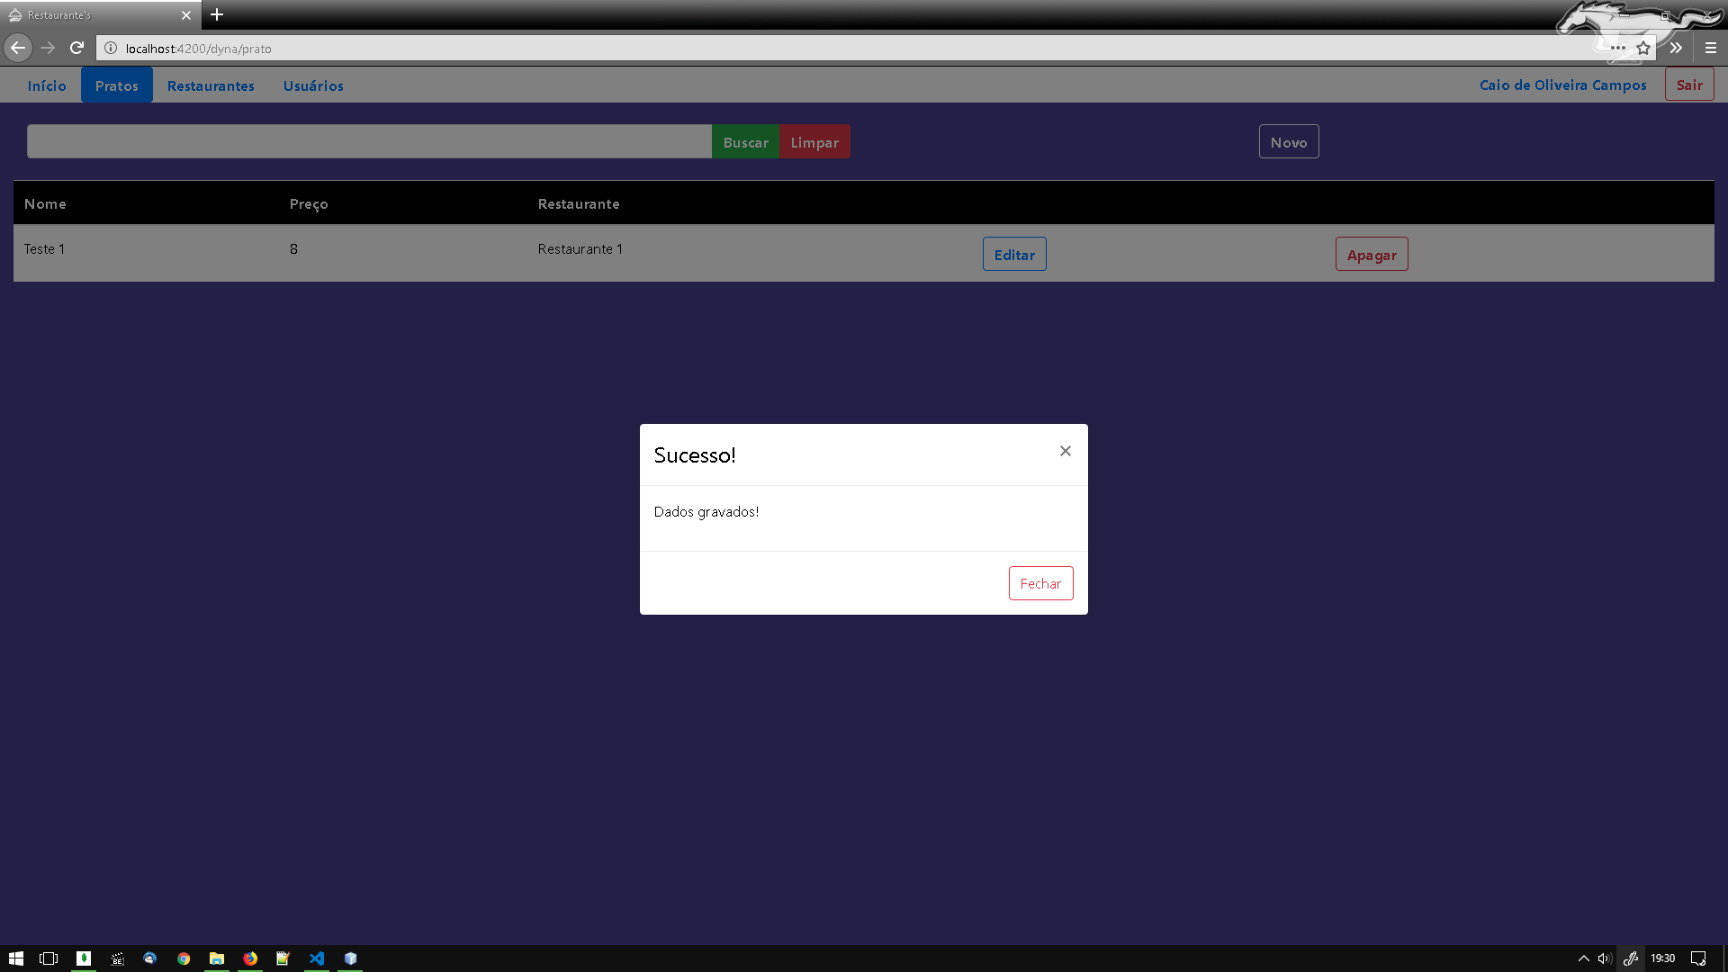Close the Sucesso dialog with the X icon
This screenshot has height=972, width=1728.
tap(1065, 451)
